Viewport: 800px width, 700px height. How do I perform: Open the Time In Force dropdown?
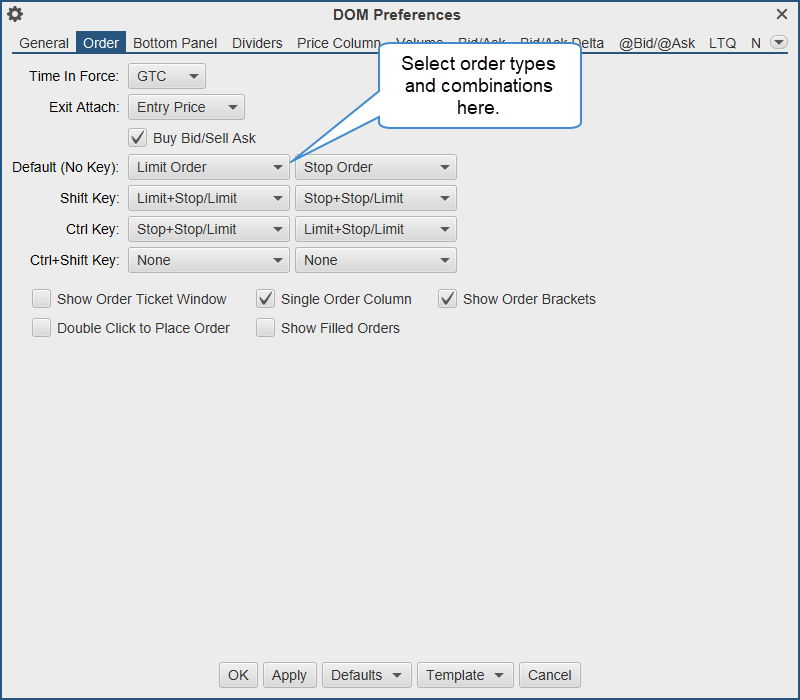pos(166,76)
